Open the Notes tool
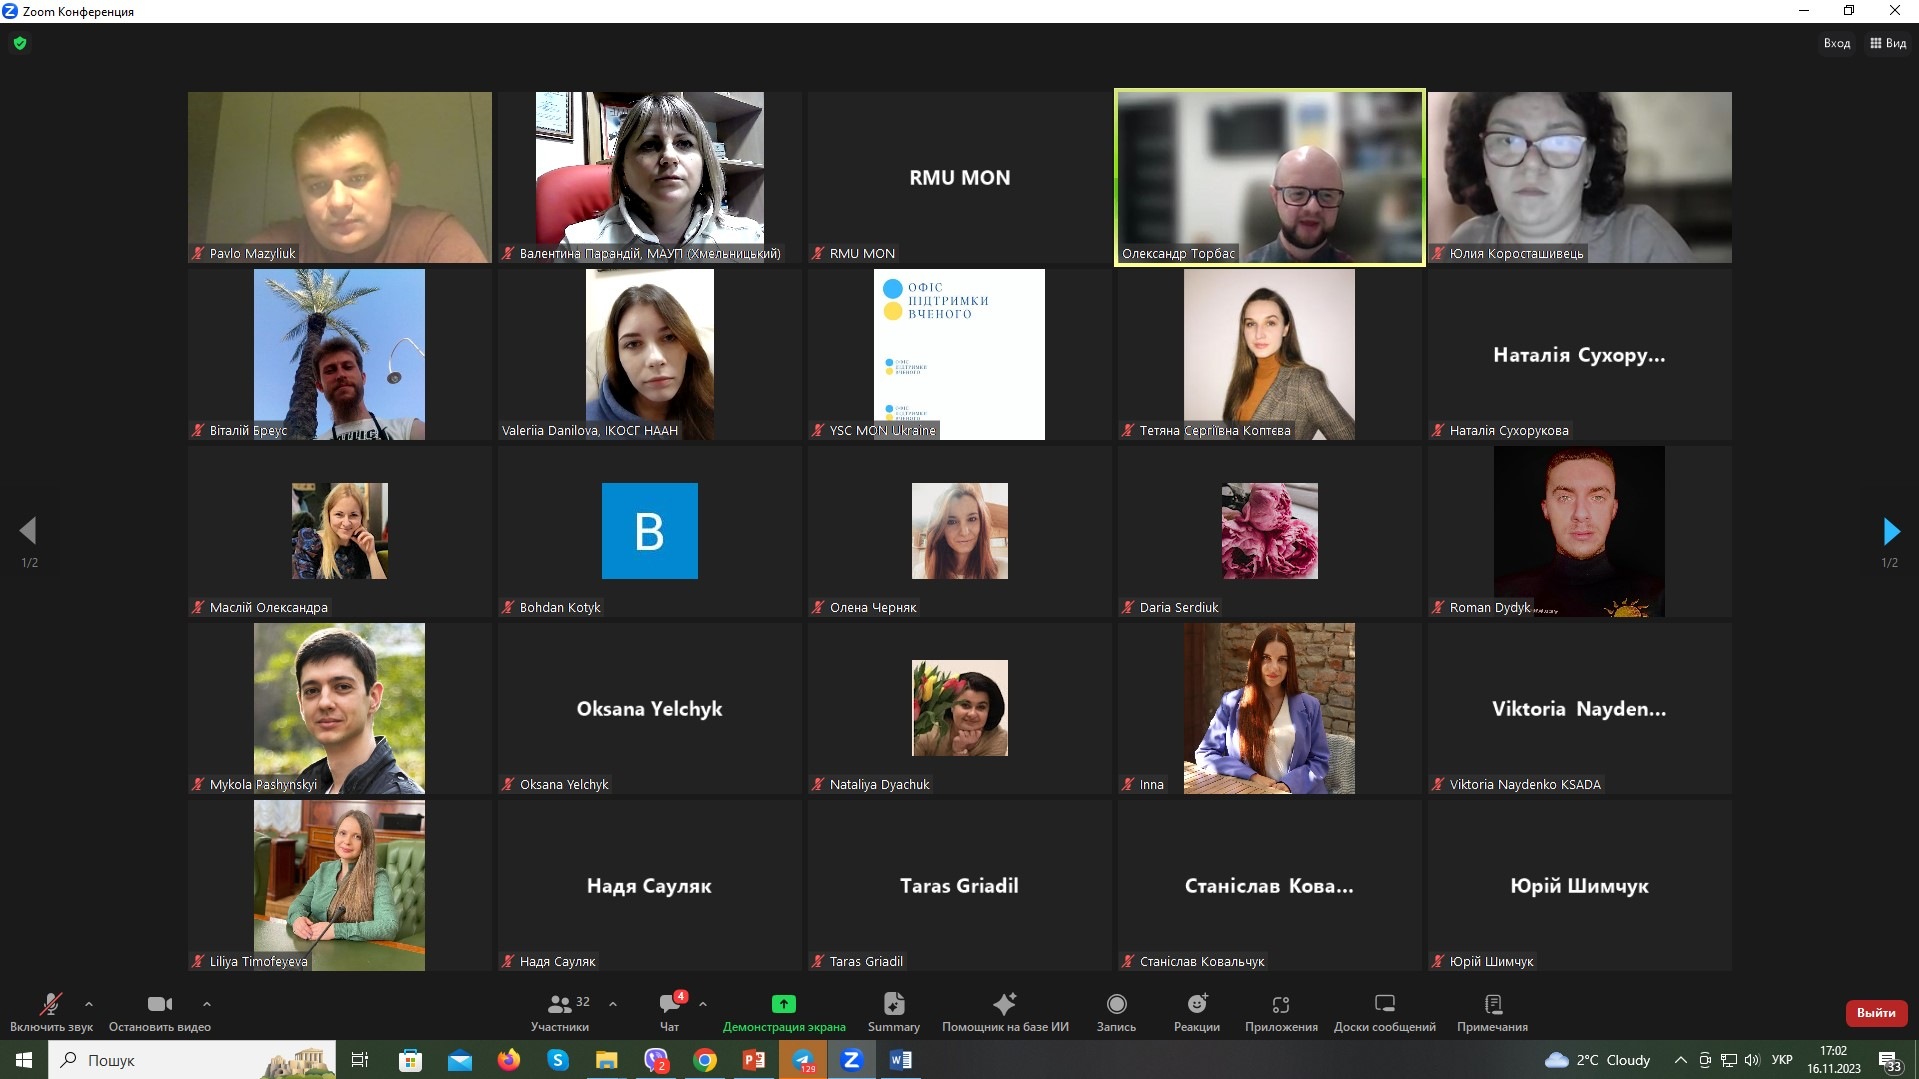This screenshot has height=1079, width=1919. (1492, 1004)
